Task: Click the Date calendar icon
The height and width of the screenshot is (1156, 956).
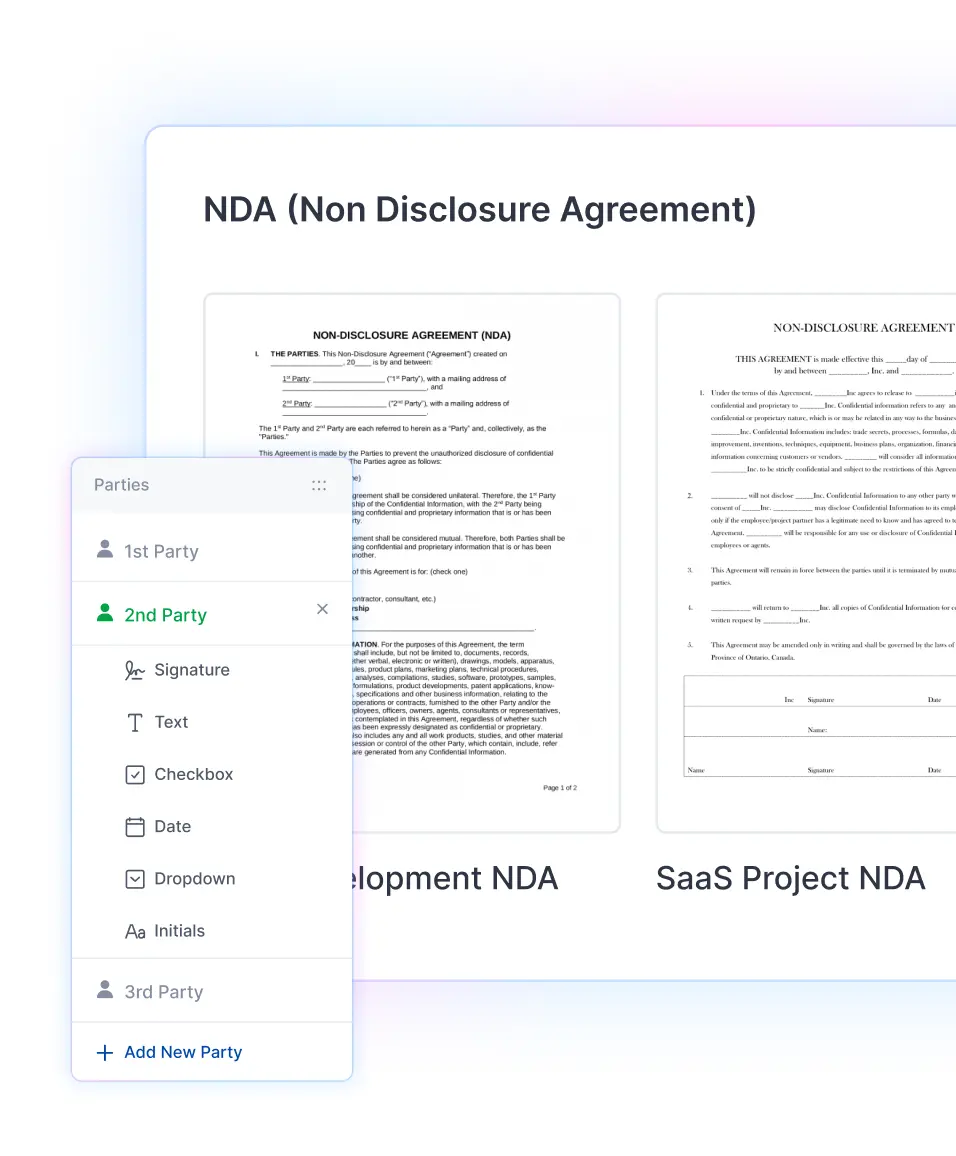Action: [135, 827]
